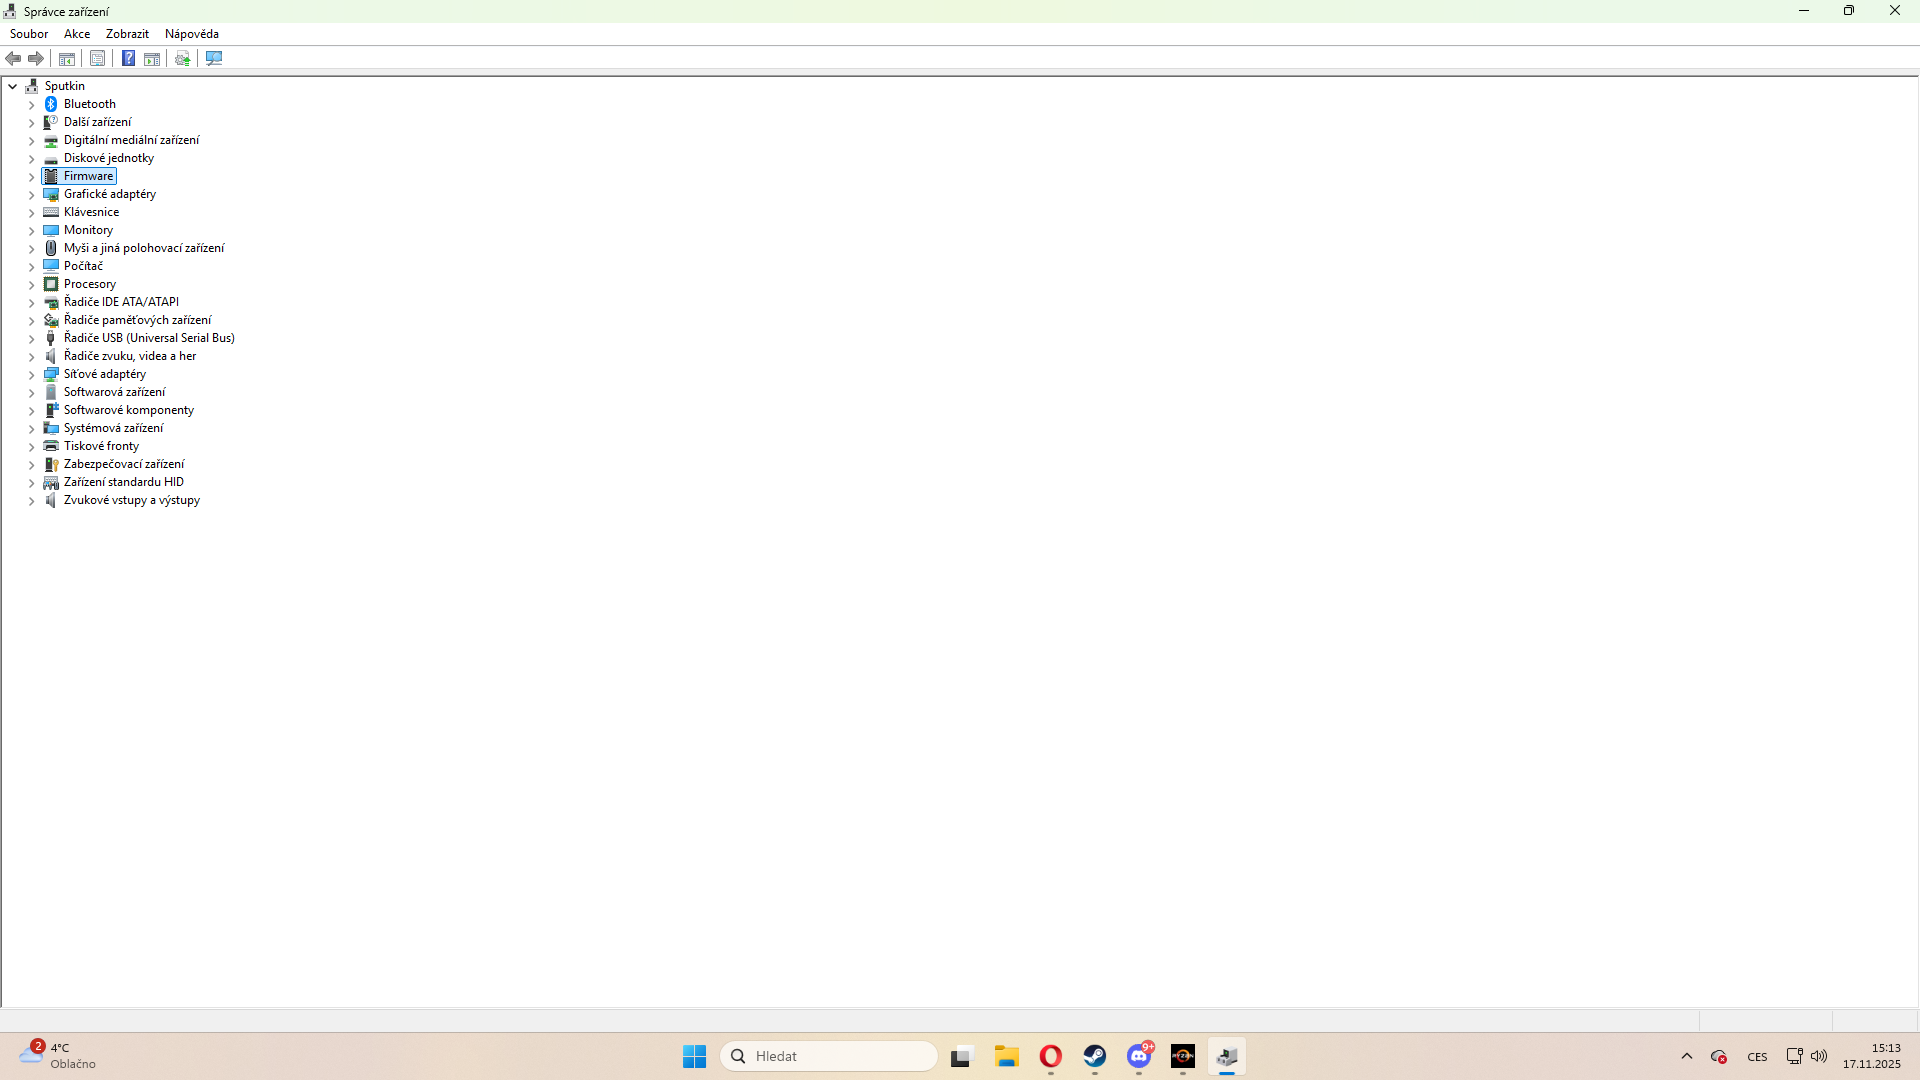Open the Akce menu
This screenshot has height=1080, width=1920.
coord(77,34)
